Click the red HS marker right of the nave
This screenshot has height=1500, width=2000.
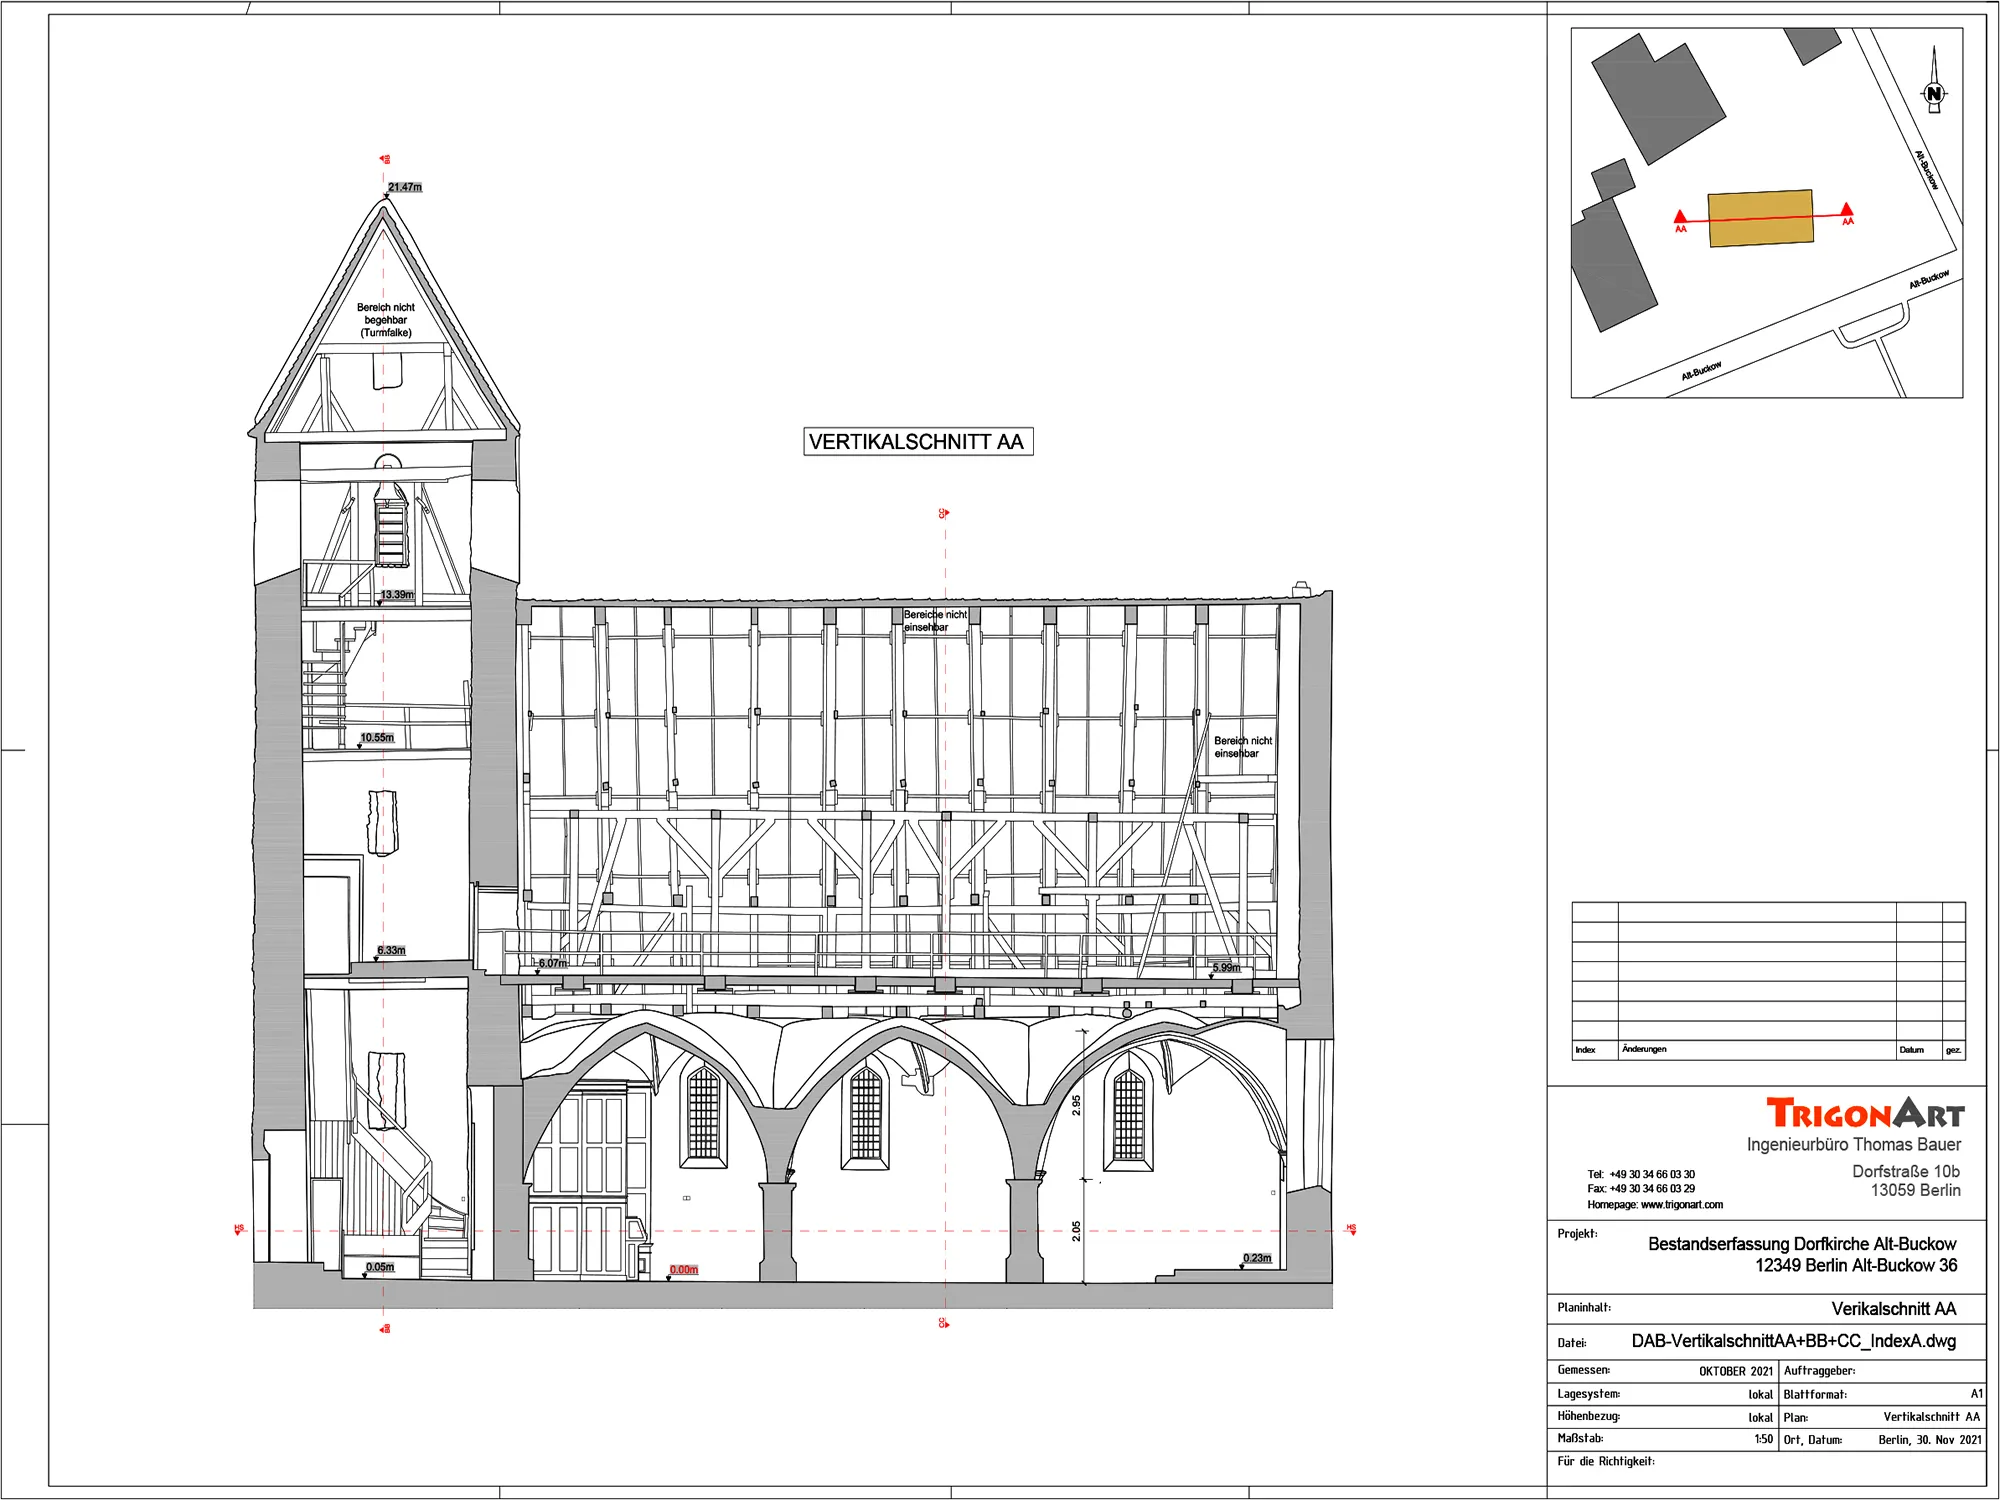point(1351,1229)
